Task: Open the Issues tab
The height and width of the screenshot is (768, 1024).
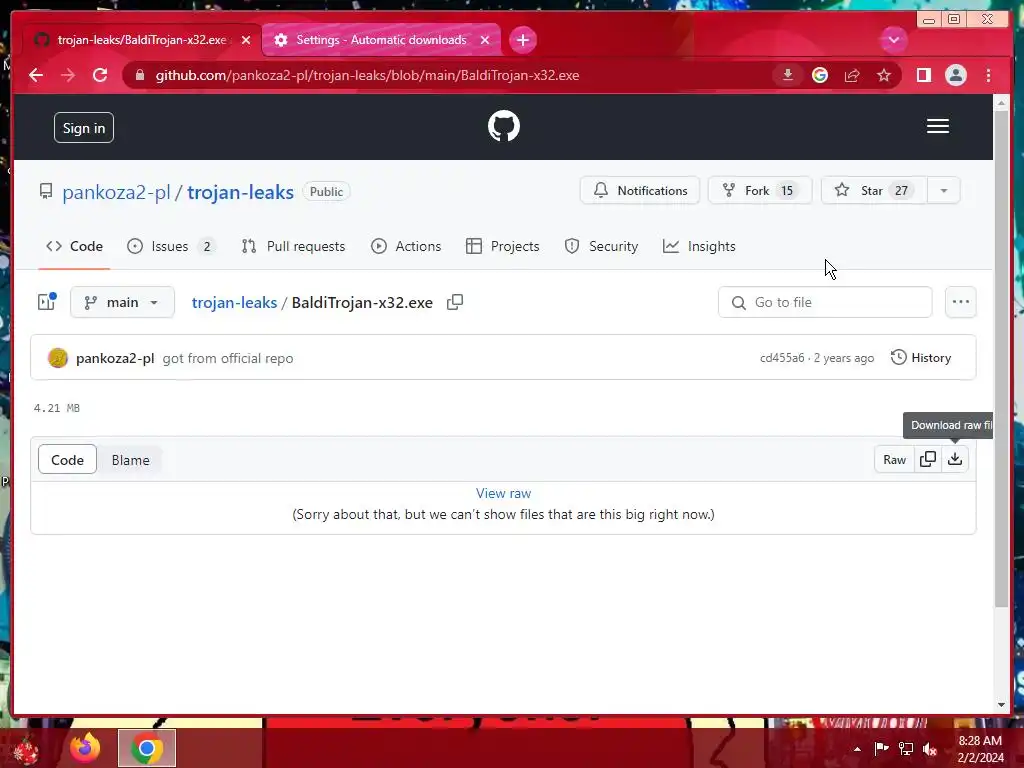Action: point(170,246)
